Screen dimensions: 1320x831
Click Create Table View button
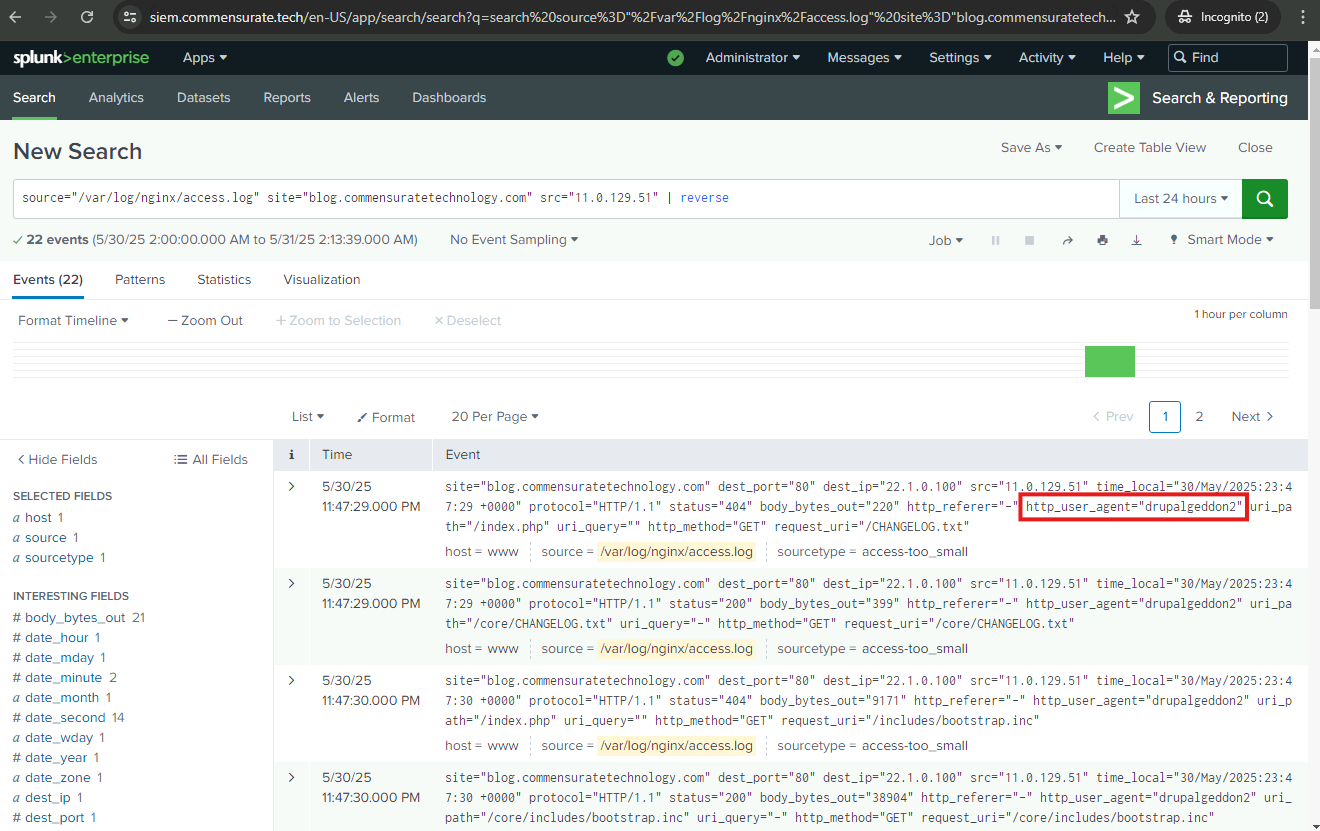[x=1149, y=148]
